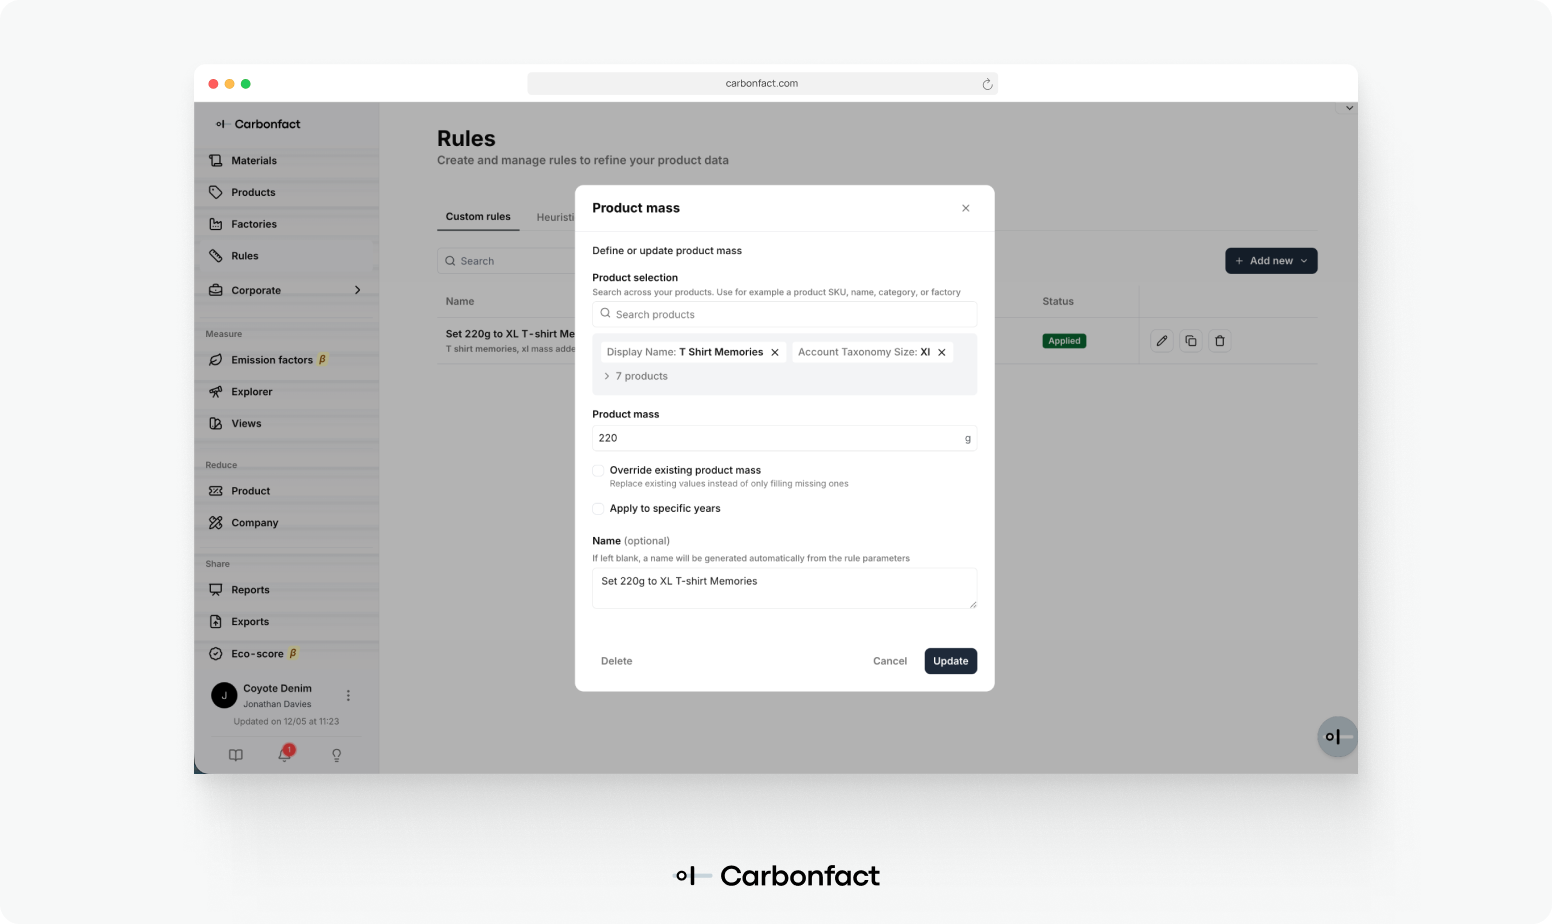
Task: Click the Update button
Action: 951,661
